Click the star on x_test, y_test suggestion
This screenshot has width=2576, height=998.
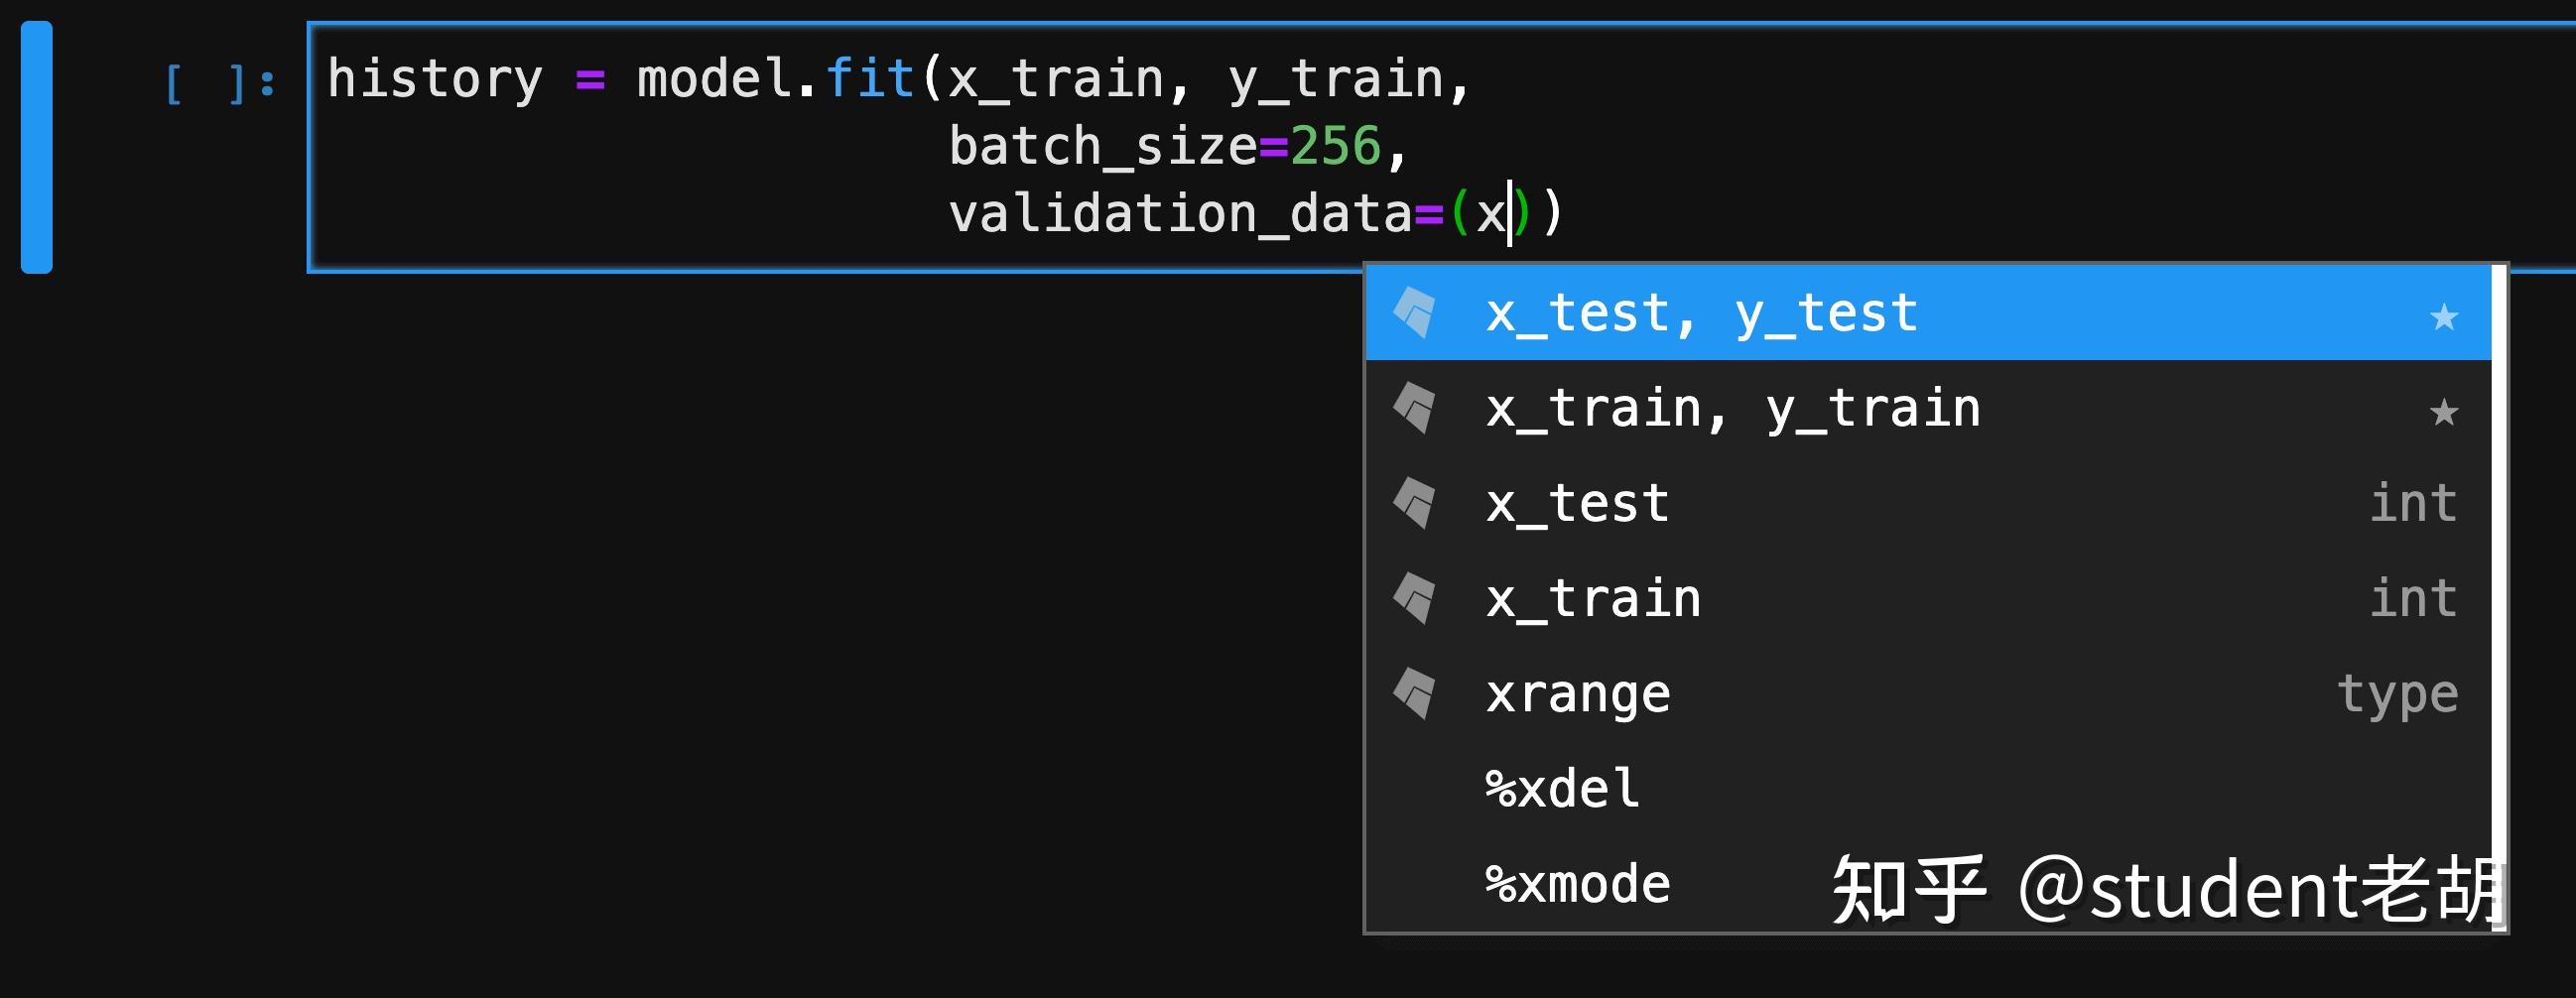[x=2443, y=316]
